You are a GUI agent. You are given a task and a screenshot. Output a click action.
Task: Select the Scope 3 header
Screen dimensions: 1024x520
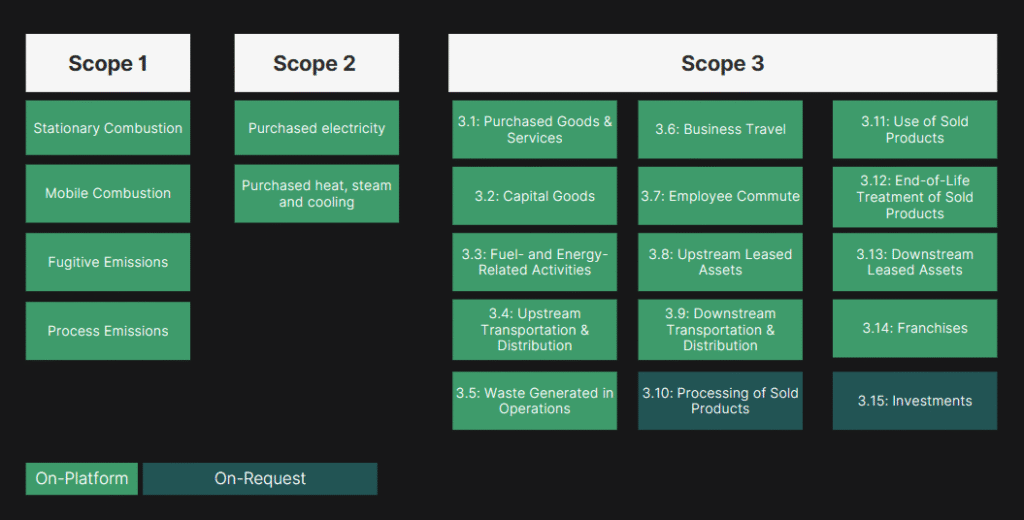pos(722,63)
